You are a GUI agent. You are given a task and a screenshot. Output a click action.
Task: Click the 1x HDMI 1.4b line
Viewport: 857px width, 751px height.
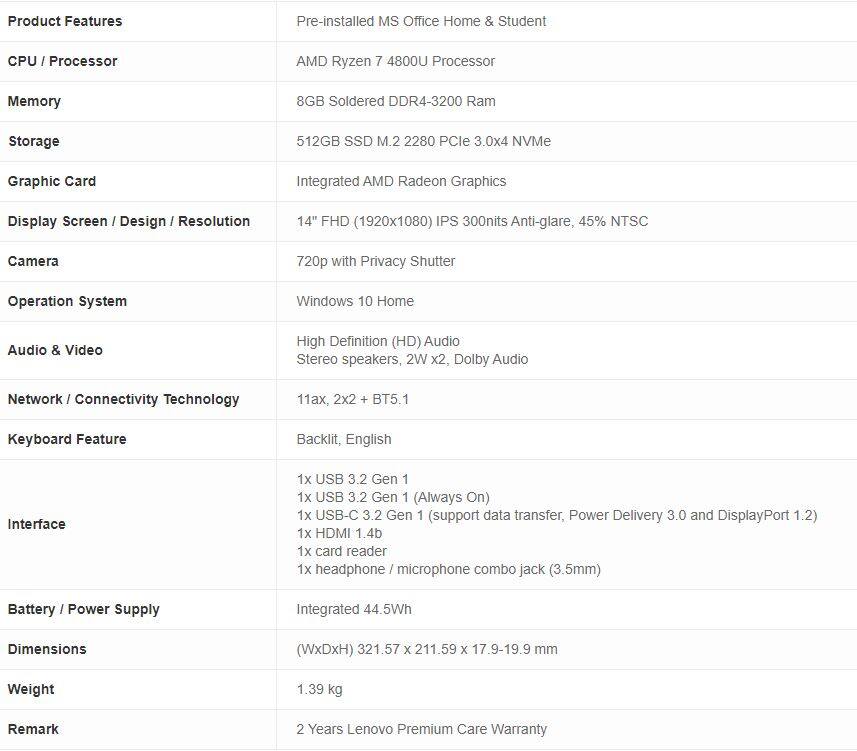click(341, 533)
